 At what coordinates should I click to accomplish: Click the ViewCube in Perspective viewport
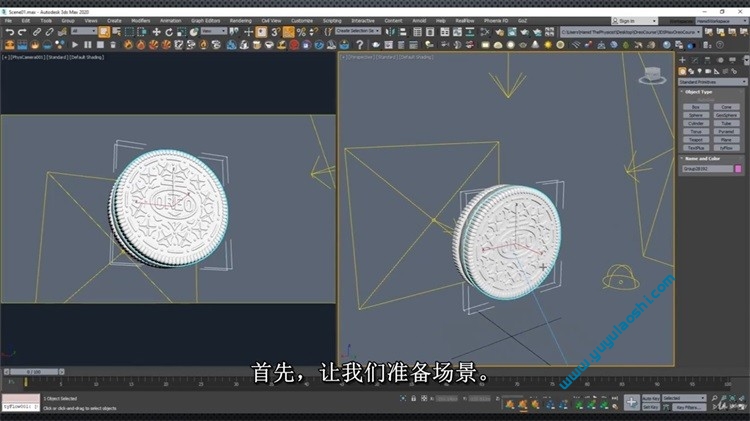click(652, 75)
